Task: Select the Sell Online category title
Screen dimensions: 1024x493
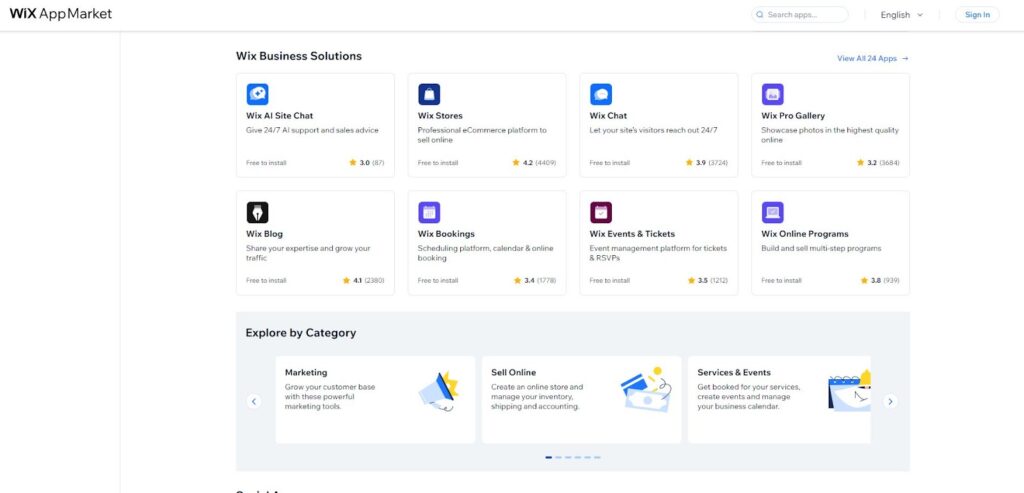Action: pos(513,372)
